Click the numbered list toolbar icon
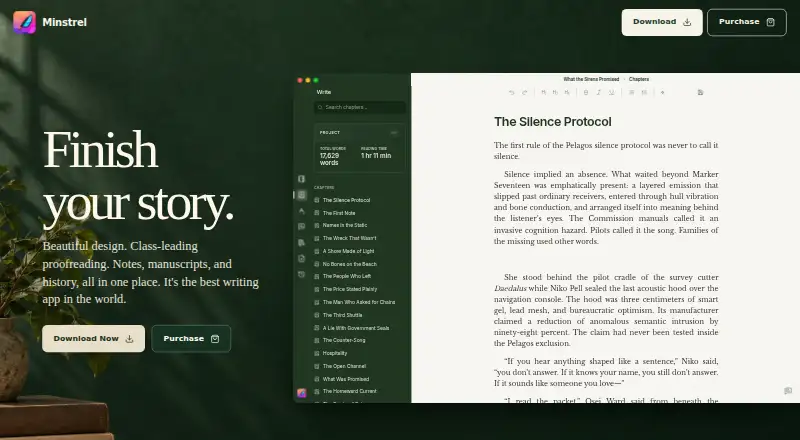Screen dimensions: 800x440 (x=644, y=92)
